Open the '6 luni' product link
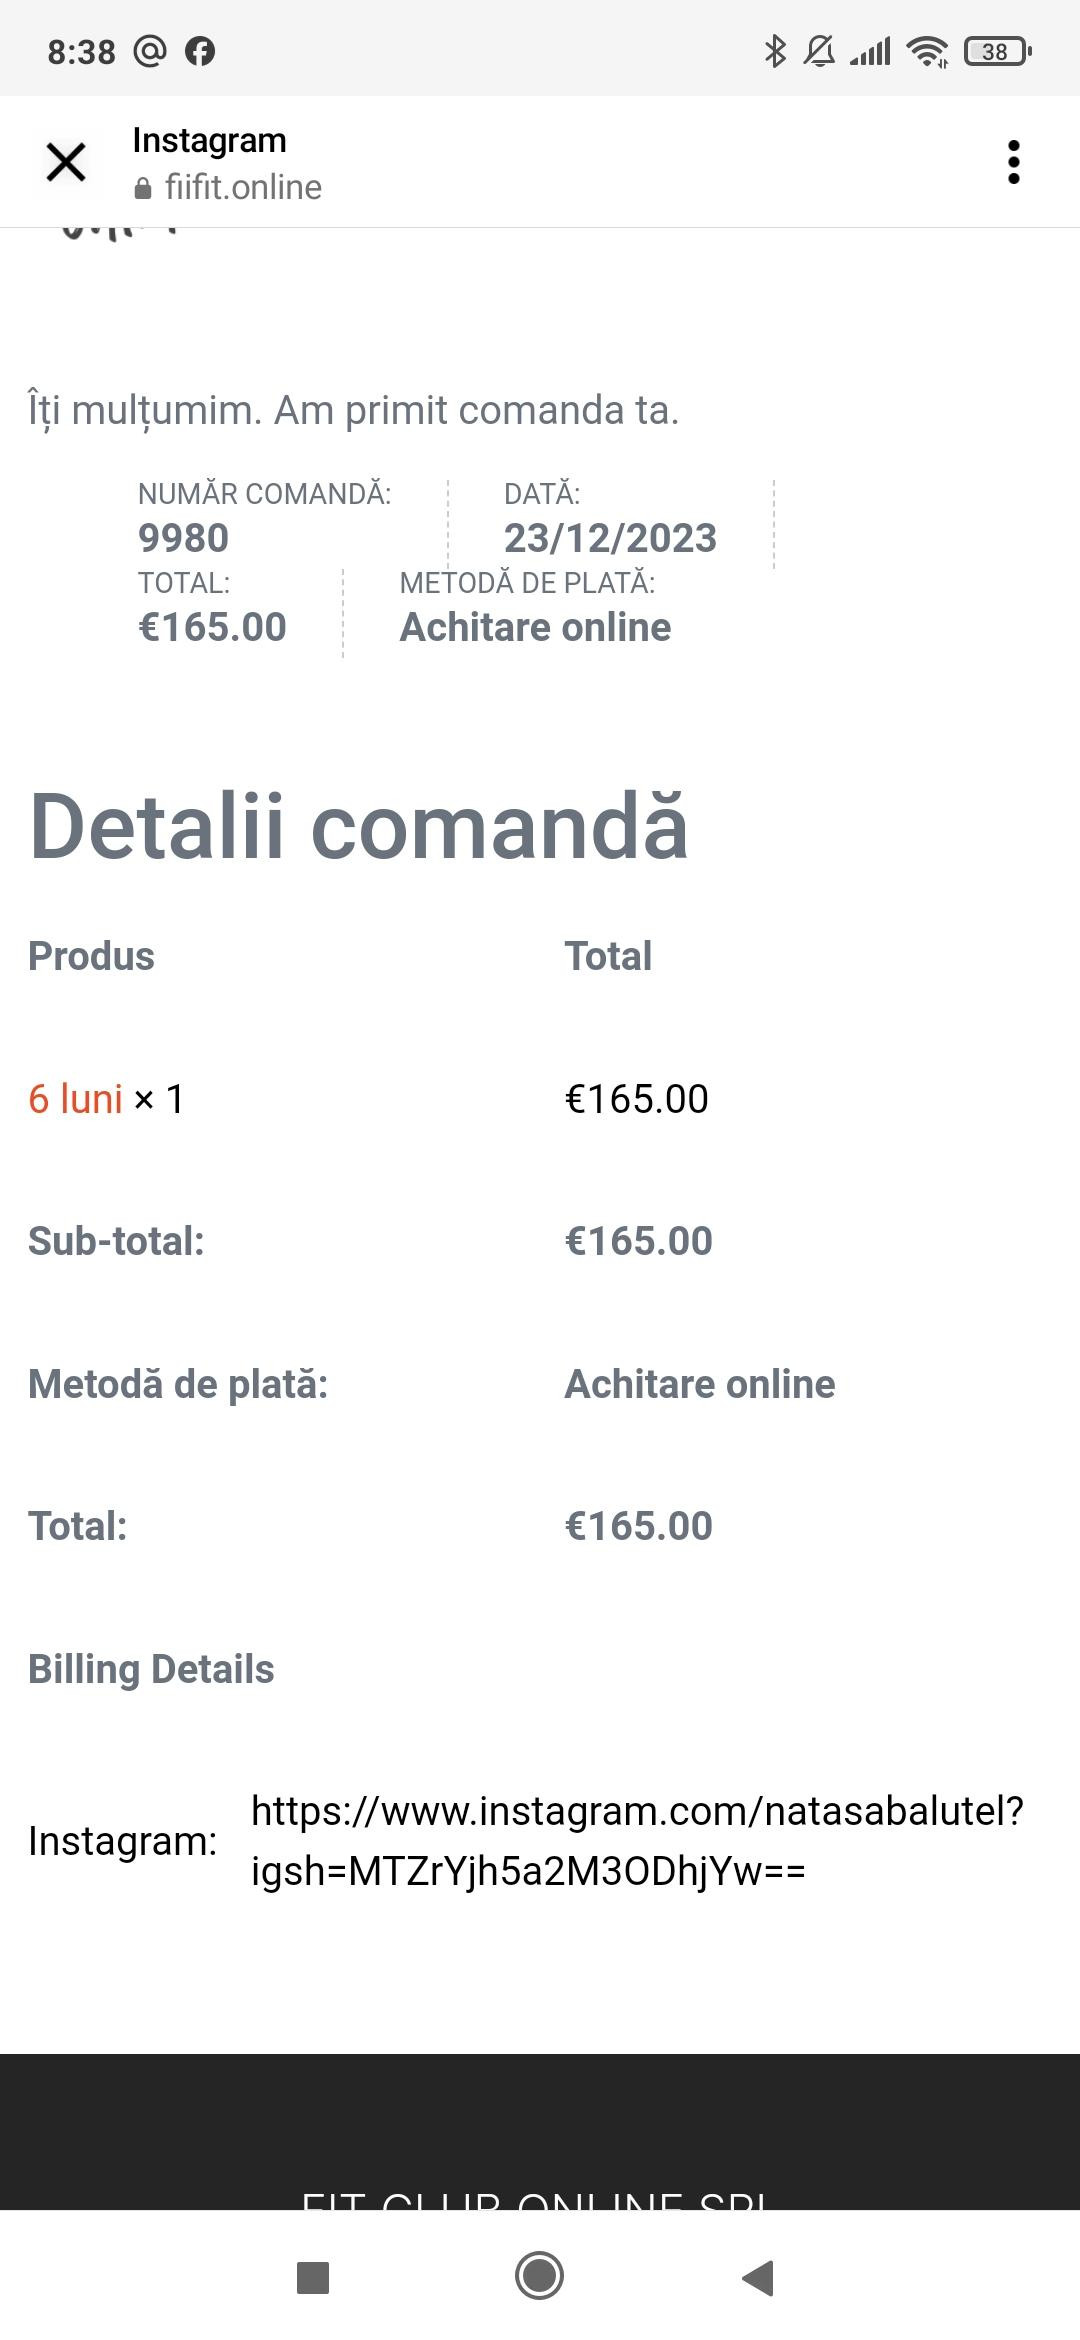 75,1099
